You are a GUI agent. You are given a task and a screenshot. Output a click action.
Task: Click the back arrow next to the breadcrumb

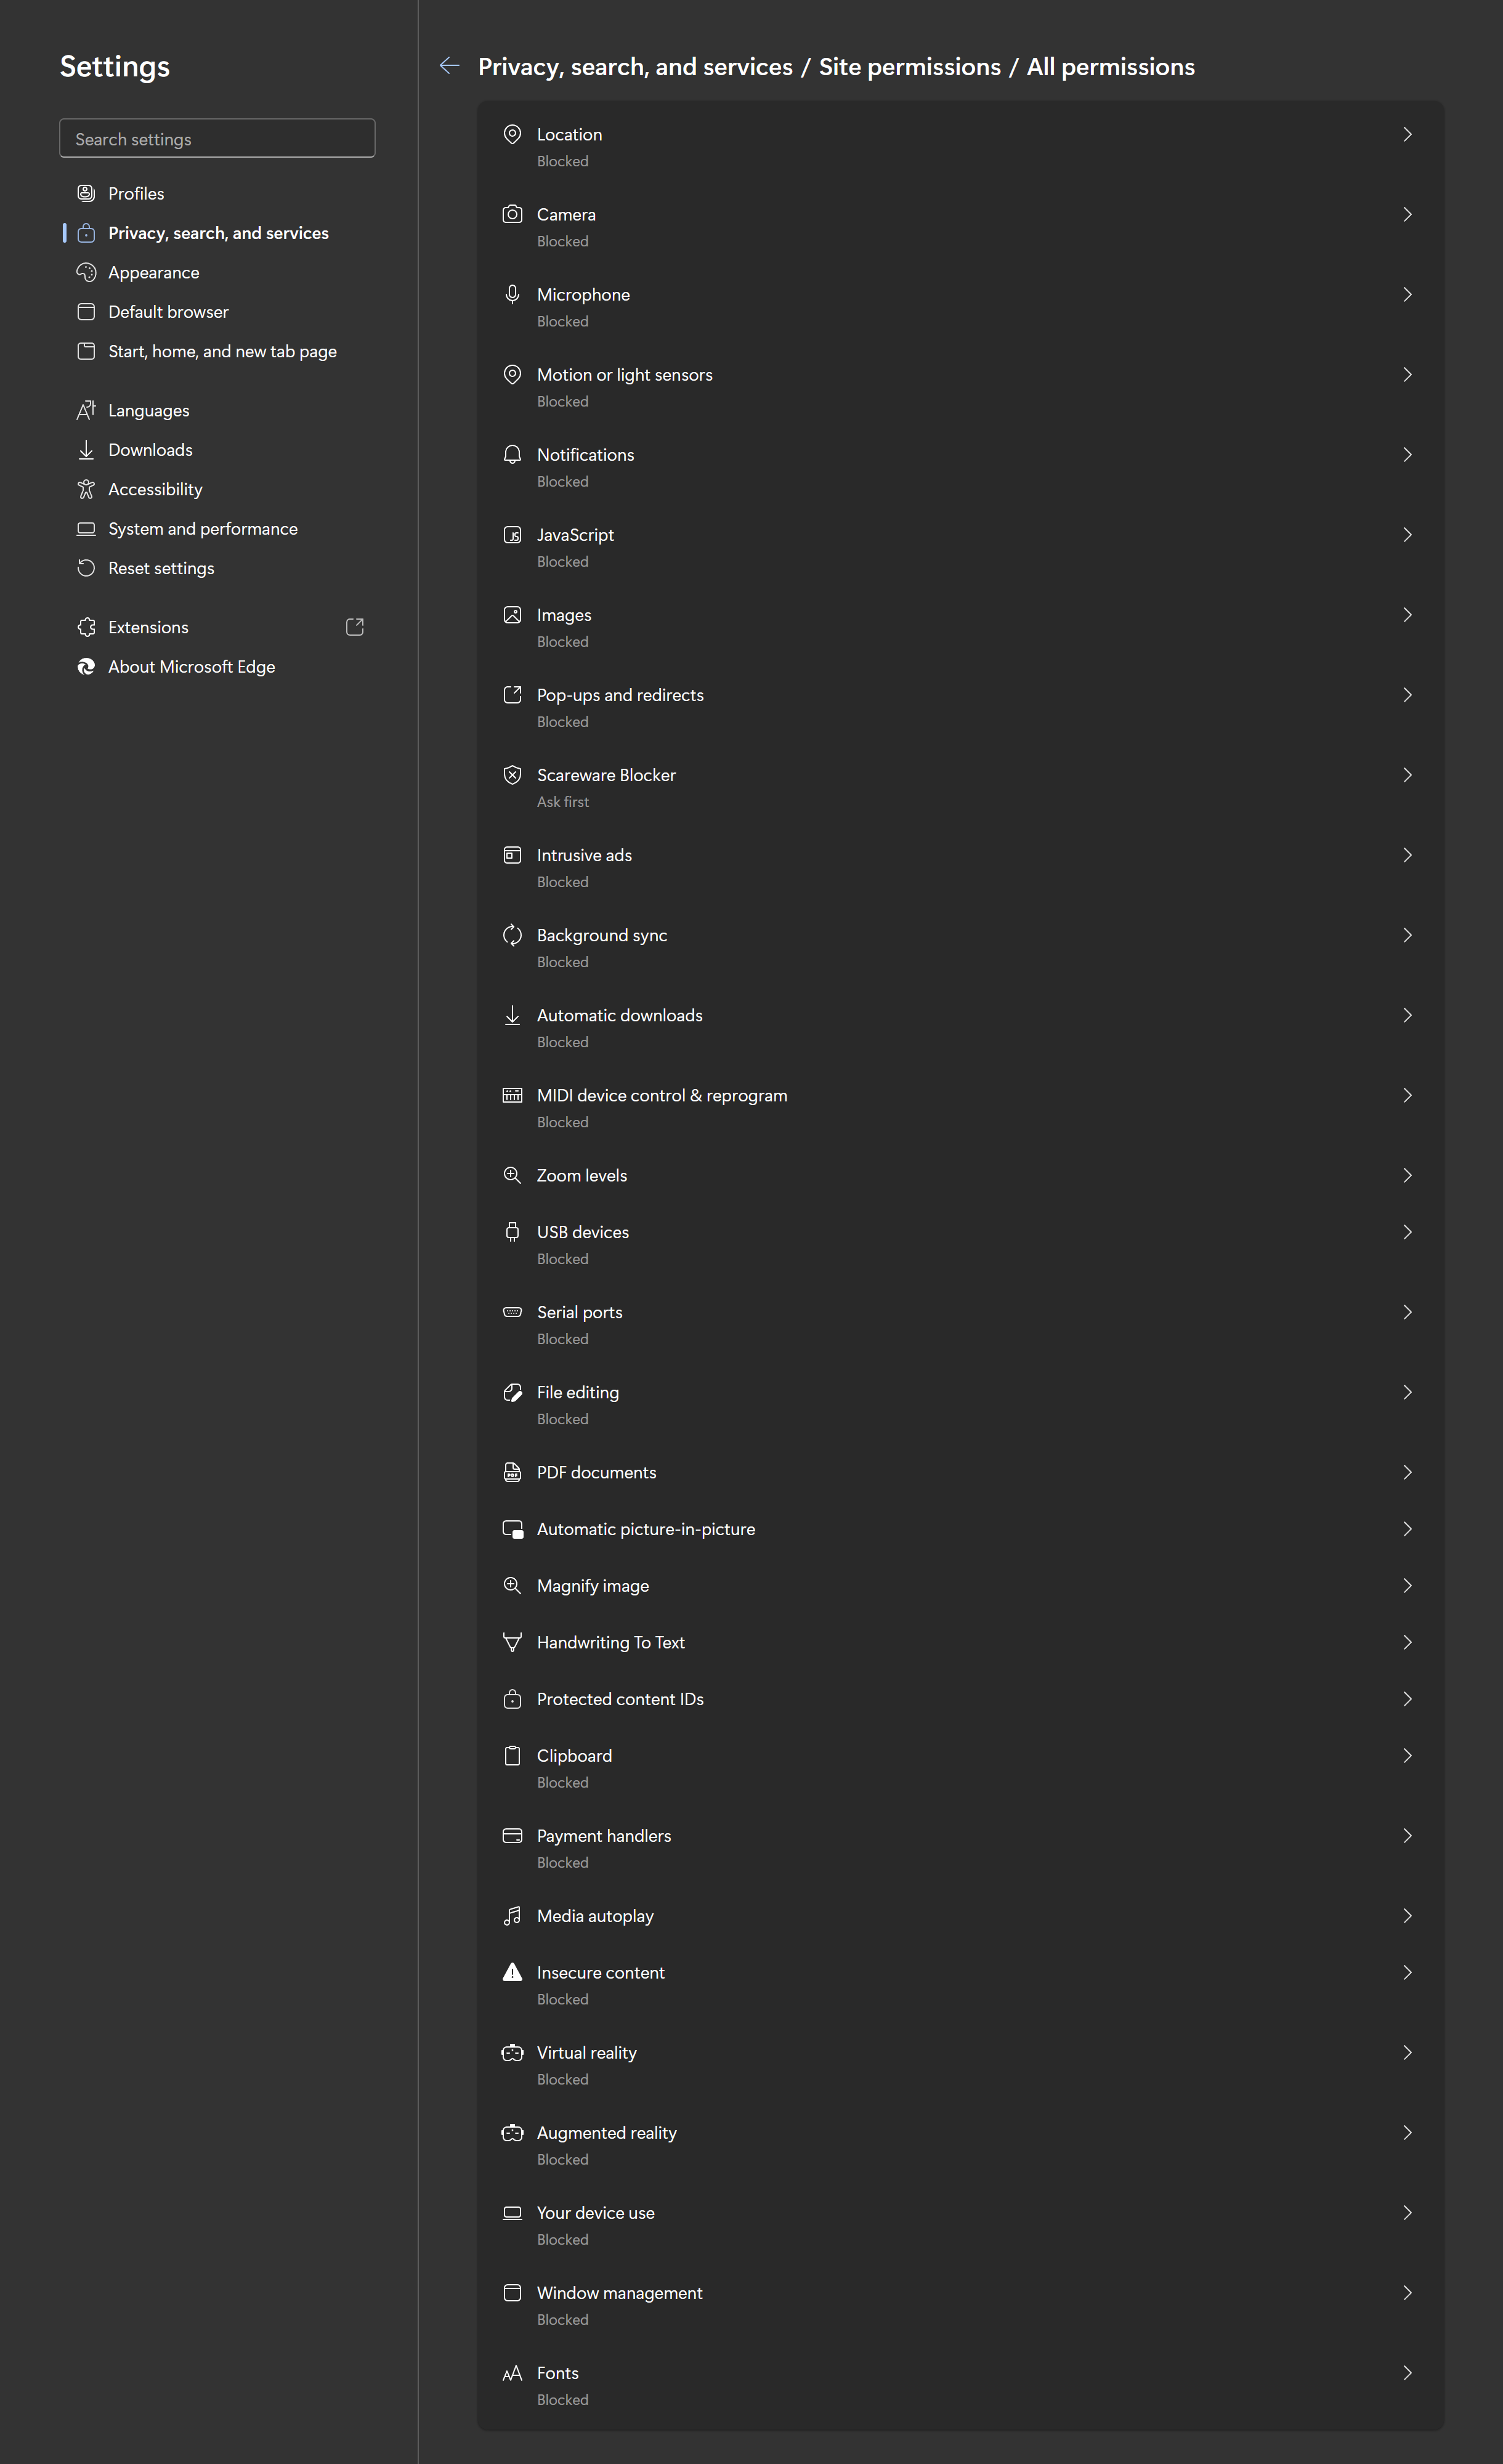[450, 66]
